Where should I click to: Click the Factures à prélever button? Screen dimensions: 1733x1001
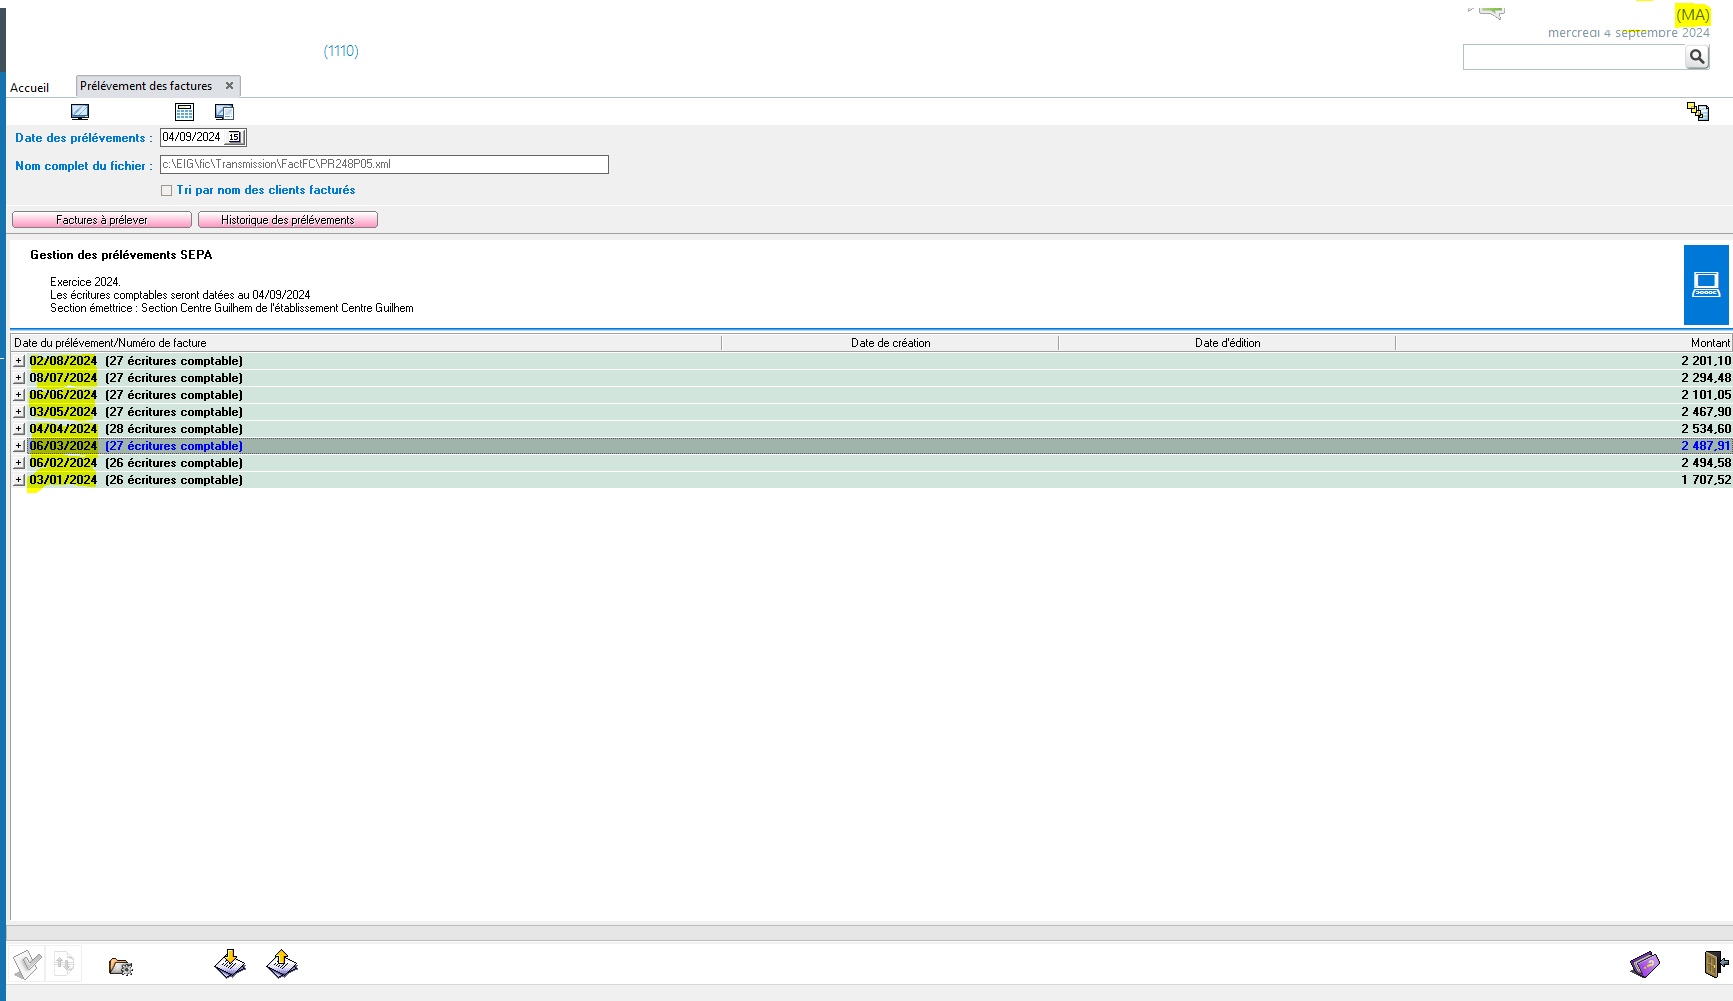(x=102, y=220)
